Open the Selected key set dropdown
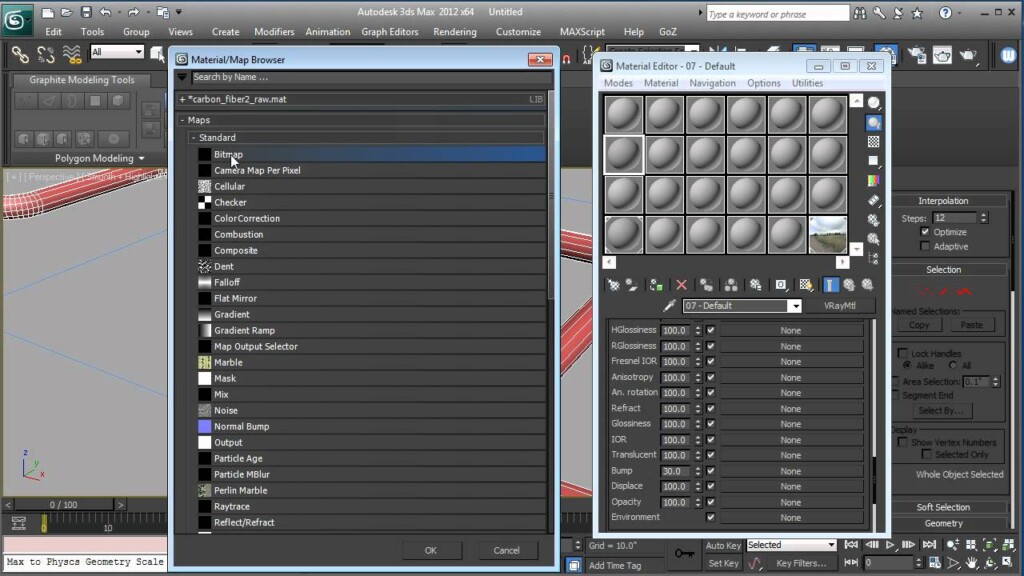The image size is (1024, 576). (791, 545)
